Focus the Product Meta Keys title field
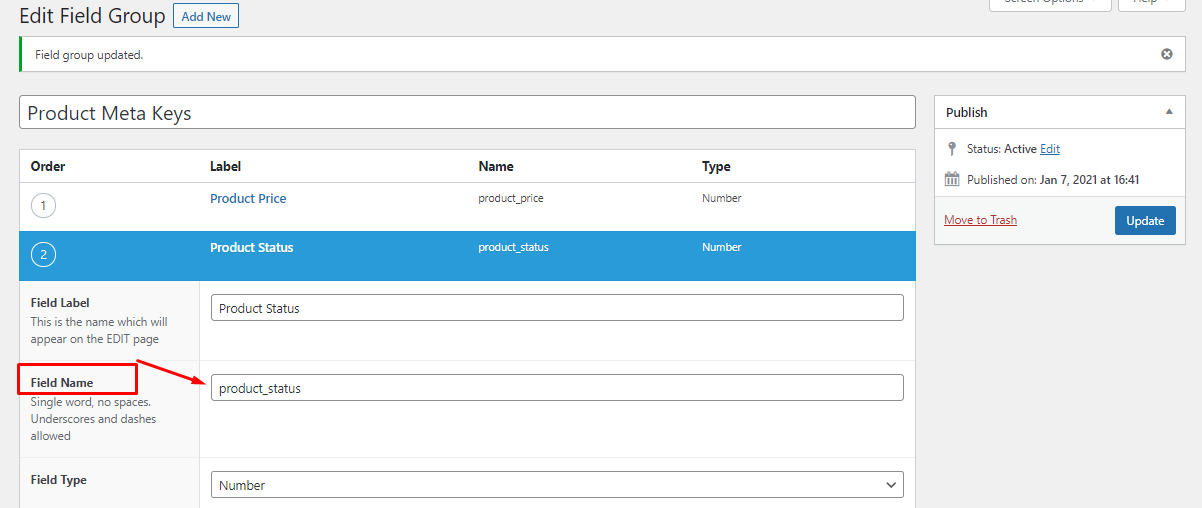The image size is (1202, 508). pos(467,113)
